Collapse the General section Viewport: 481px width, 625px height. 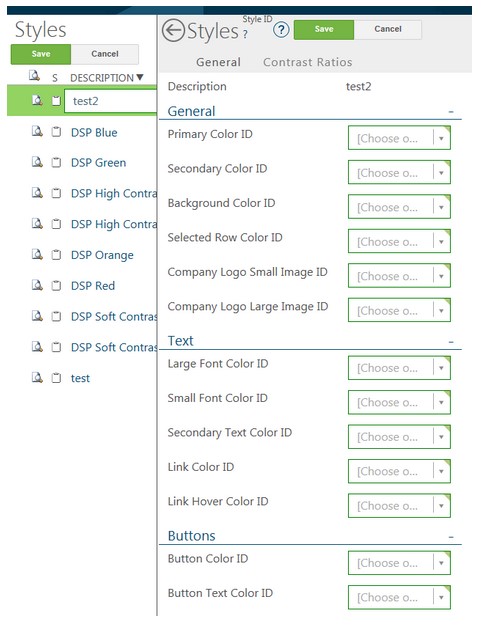451,112
